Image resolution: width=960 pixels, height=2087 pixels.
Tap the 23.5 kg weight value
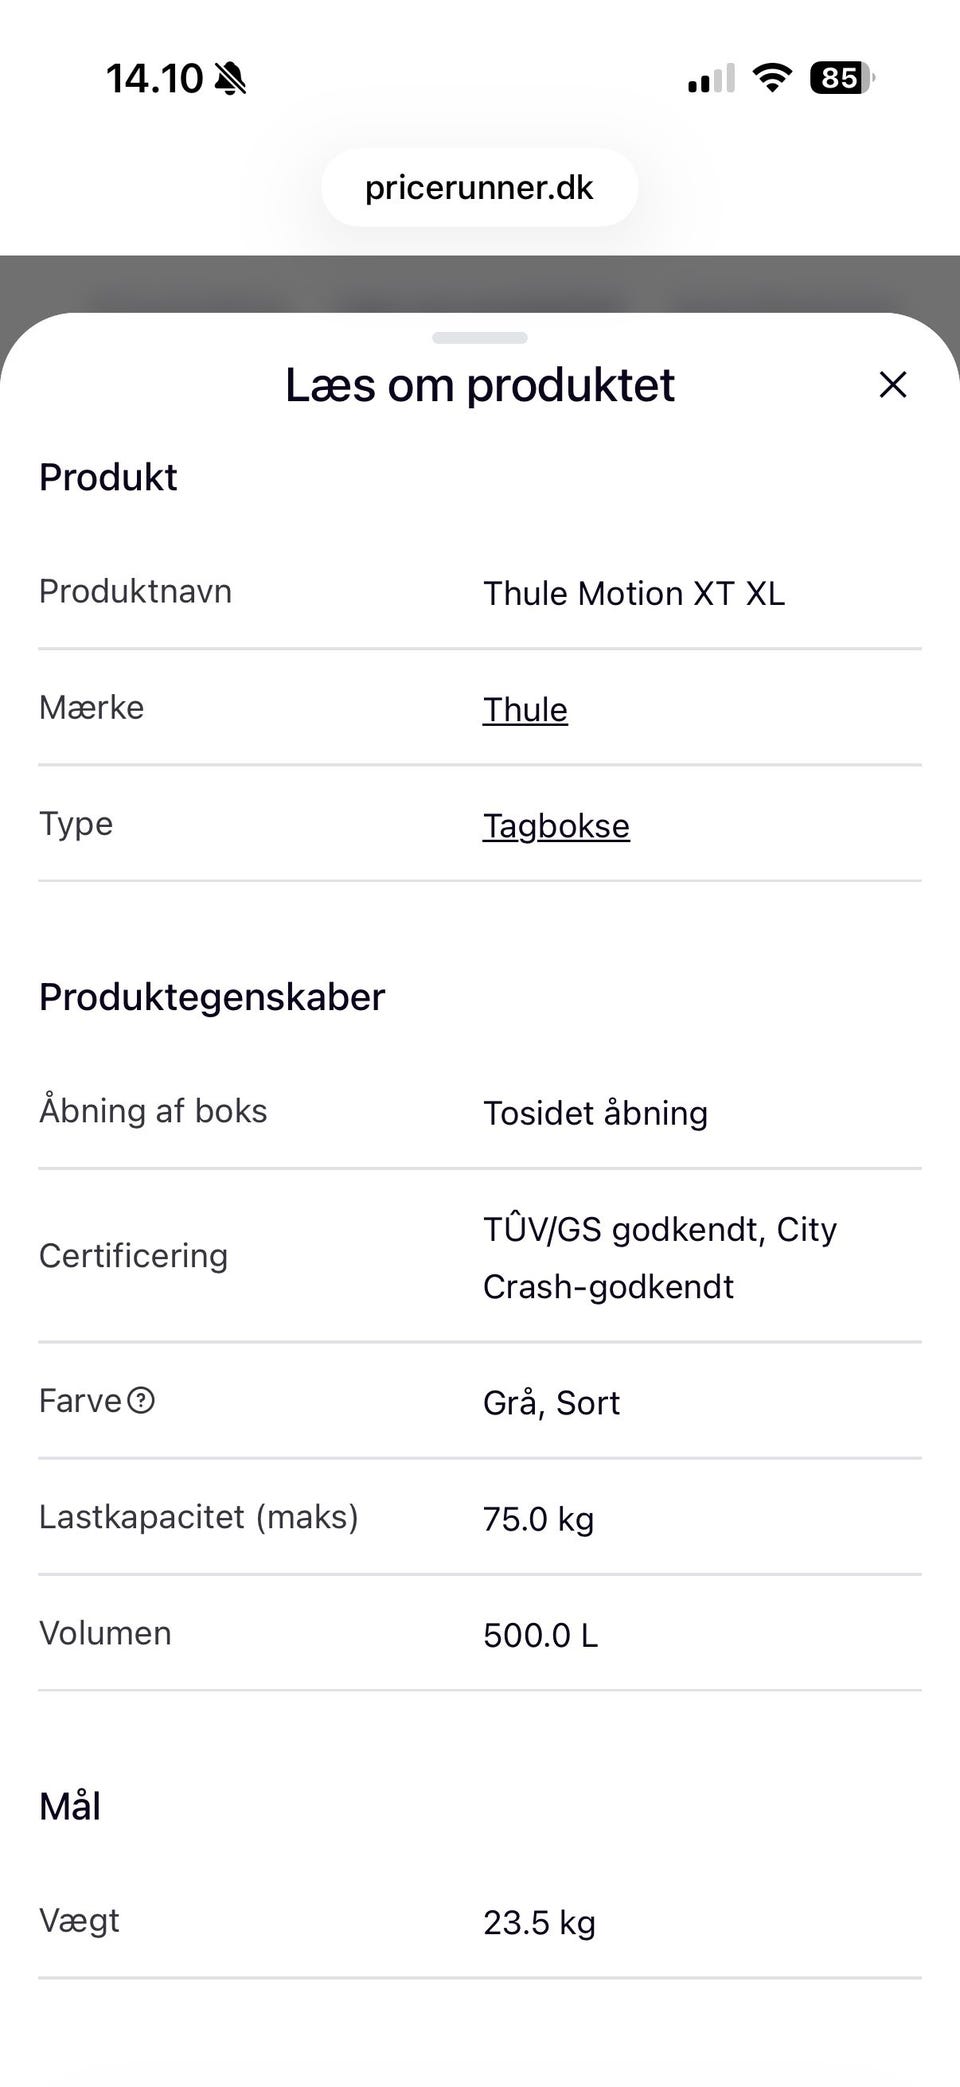point(539,1922)
